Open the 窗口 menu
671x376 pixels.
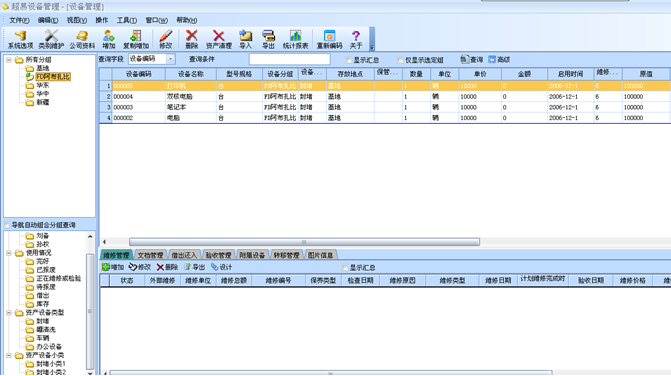pyautogui.click(x=157, y=20)
